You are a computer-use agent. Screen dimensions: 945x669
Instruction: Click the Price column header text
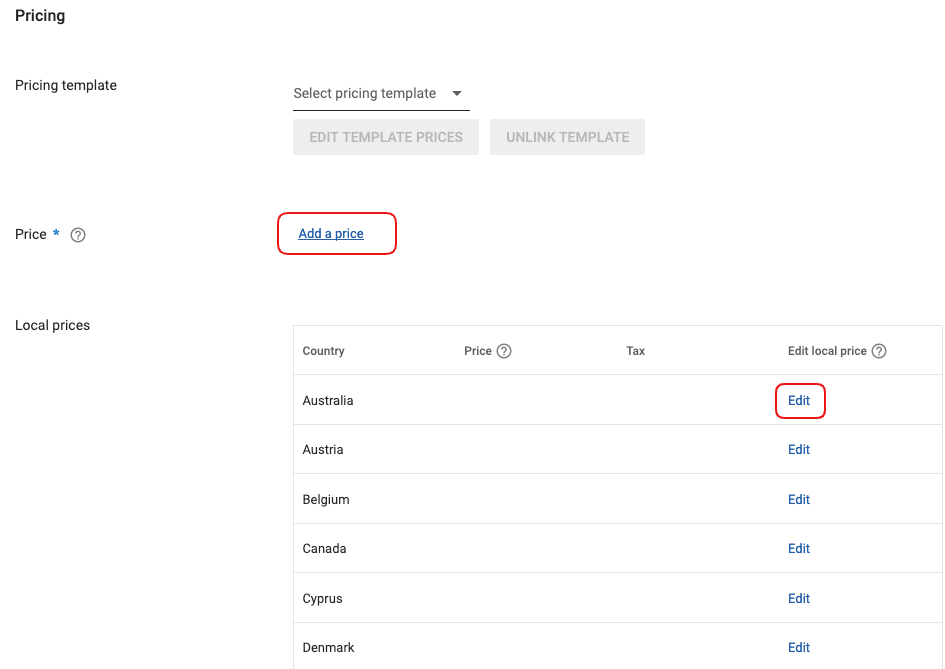tap(478, 351)
